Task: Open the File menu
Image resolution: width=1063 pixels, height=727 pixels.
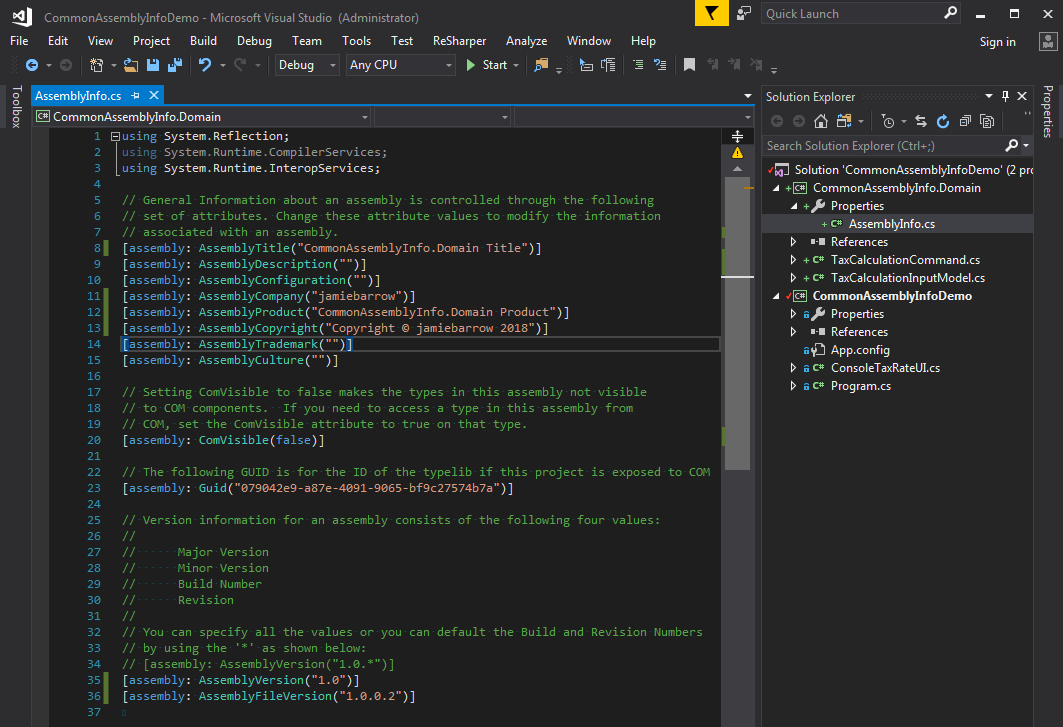Action: click(19, 41)
